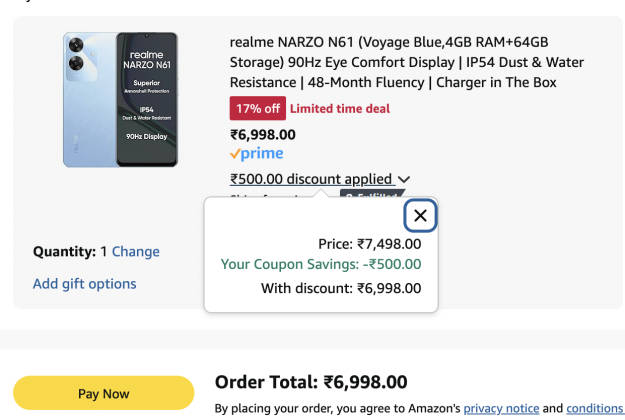Image resolution: width=625 pixels, height=420 pixels.
Task: Change the item quantity
Action: (135, 251)
